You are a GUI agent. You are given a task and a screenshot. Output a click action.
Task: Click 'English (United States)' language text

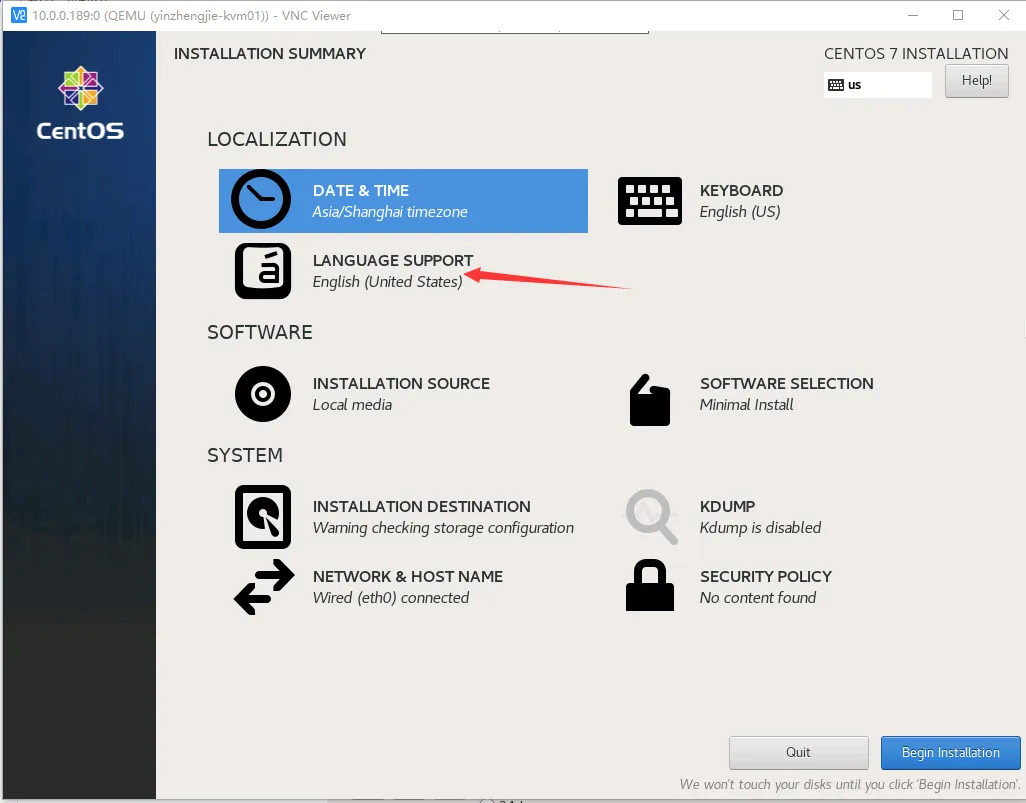click(x=387, y=282)
